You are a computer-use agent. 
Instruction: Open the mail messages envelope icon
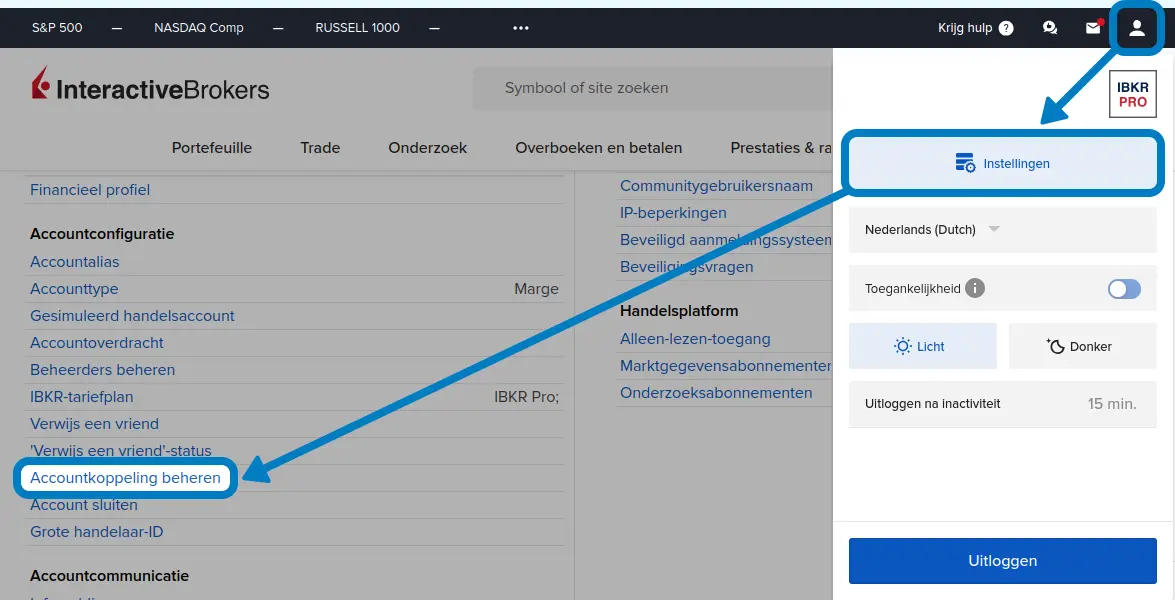[1093, 28]
